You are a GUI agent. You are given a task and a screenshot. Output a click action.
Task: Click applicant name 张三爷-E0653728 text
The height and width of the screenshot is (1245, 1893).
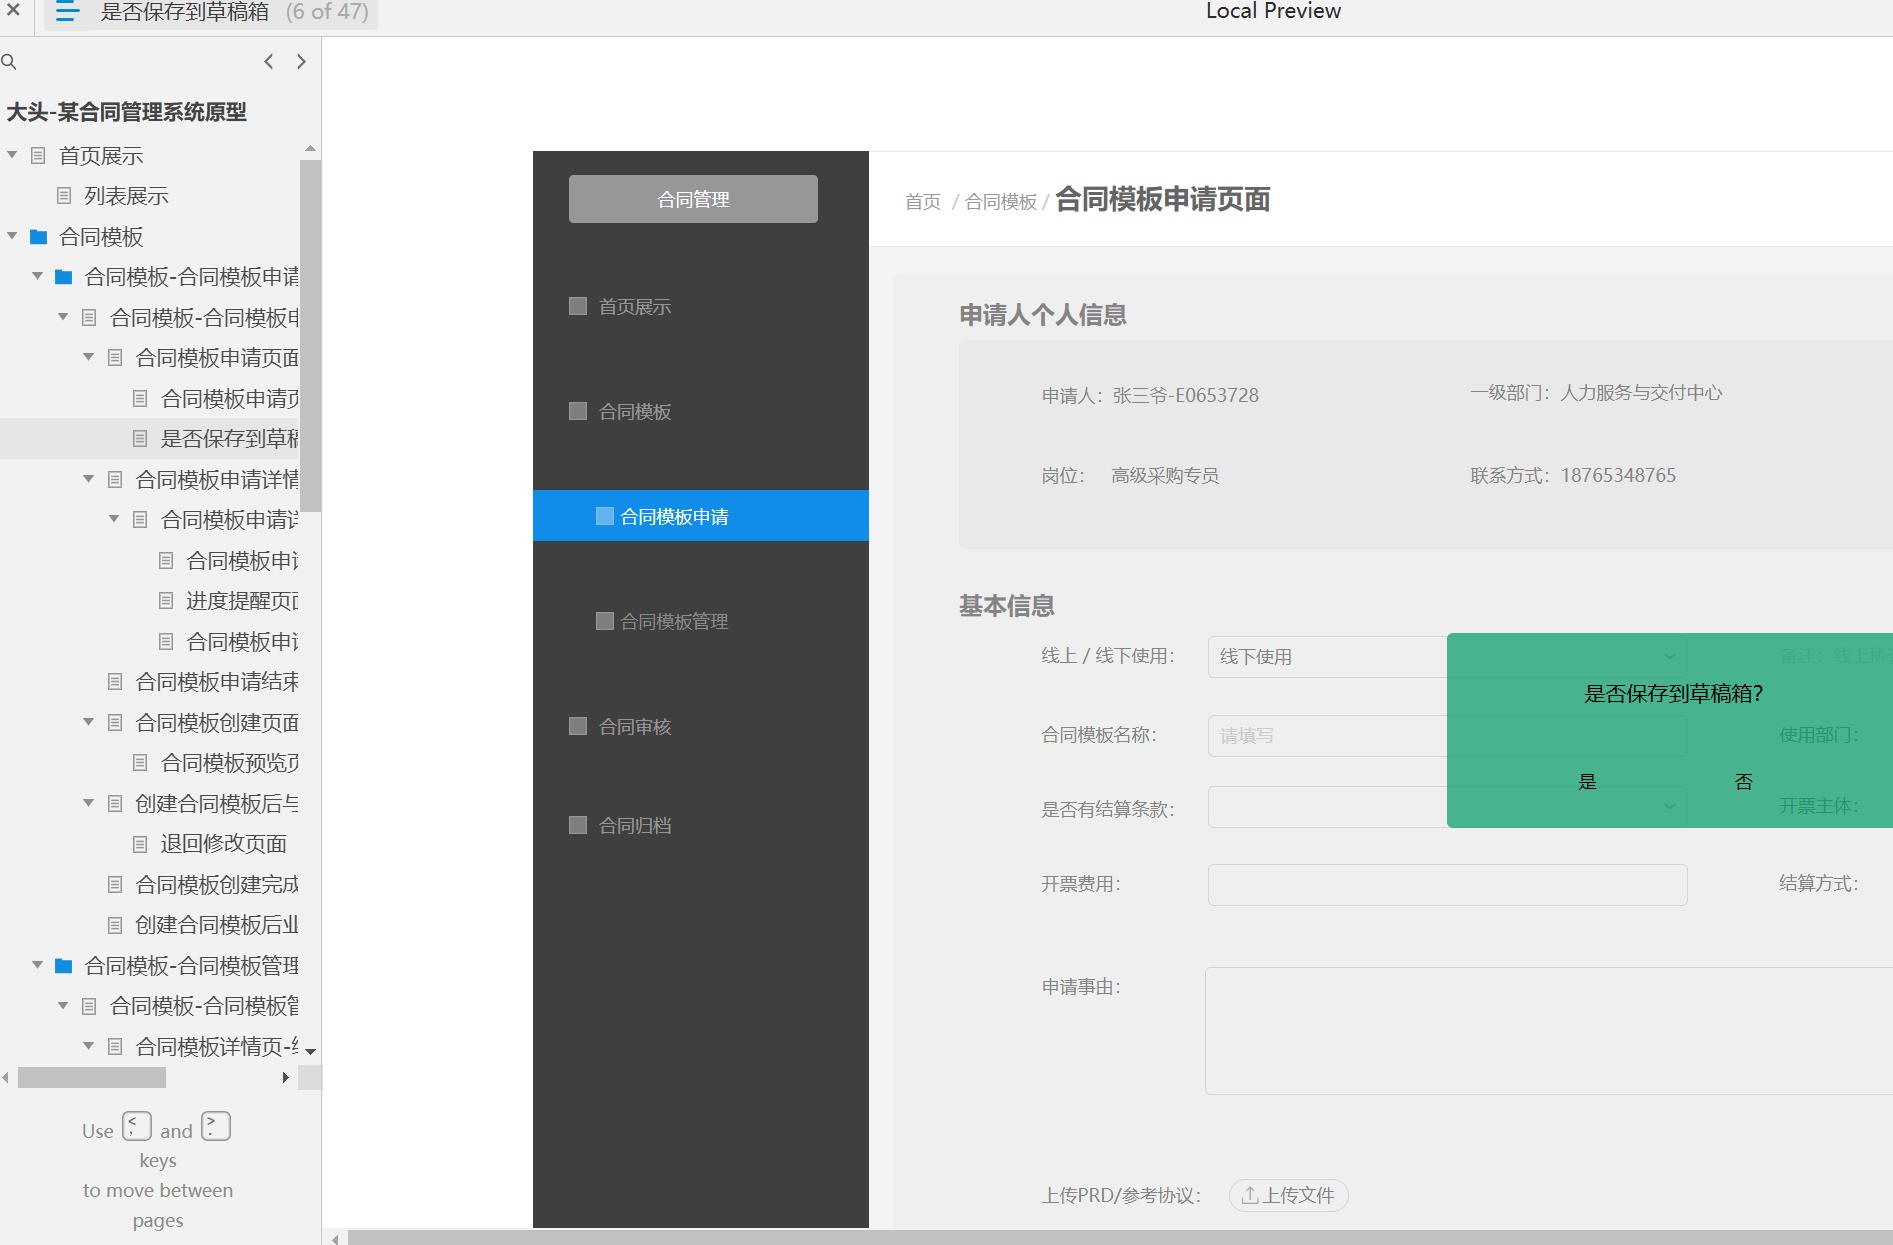1185,395
